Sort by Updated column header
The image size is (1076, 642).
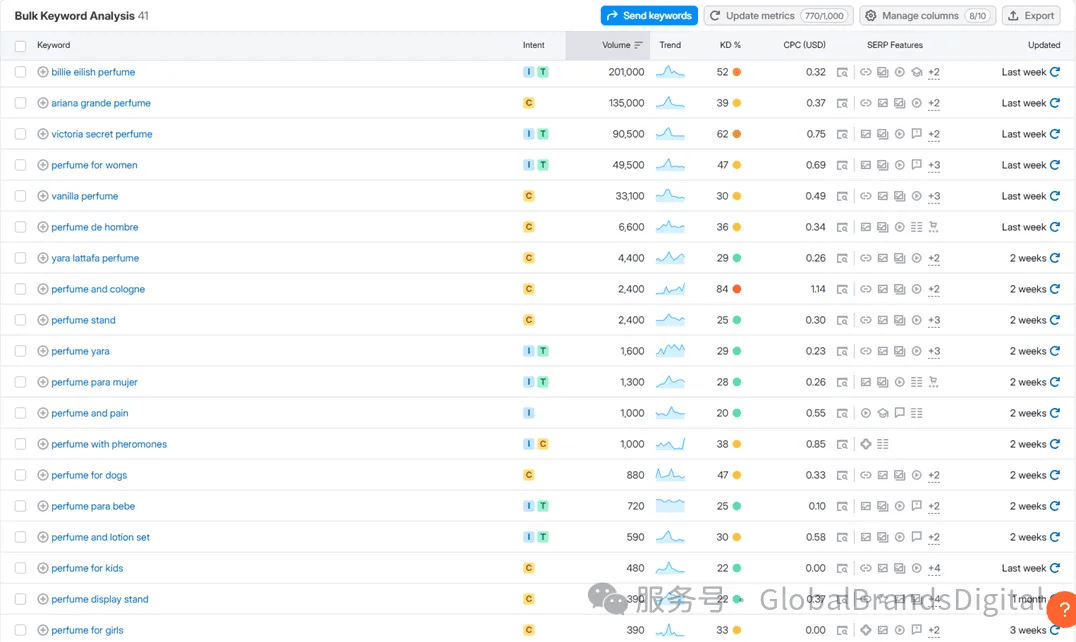pyautogui.click(x=1044, y=45)
